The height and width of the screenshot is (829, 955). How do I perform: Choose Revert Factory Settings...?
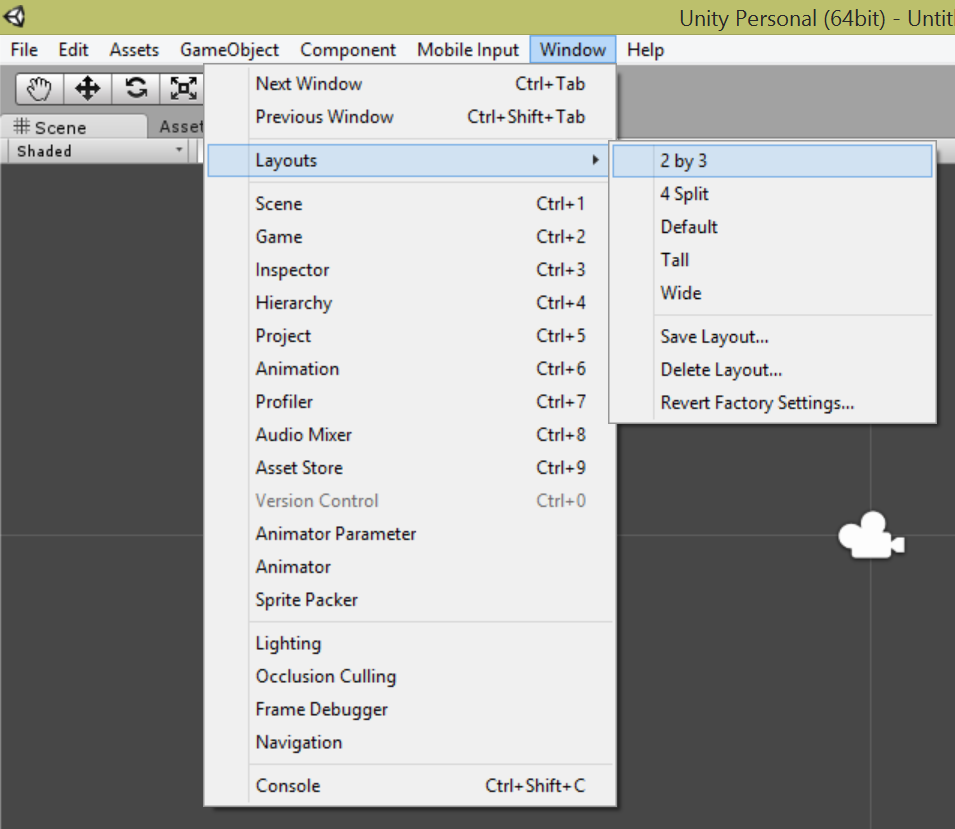(x=772, y=403)
